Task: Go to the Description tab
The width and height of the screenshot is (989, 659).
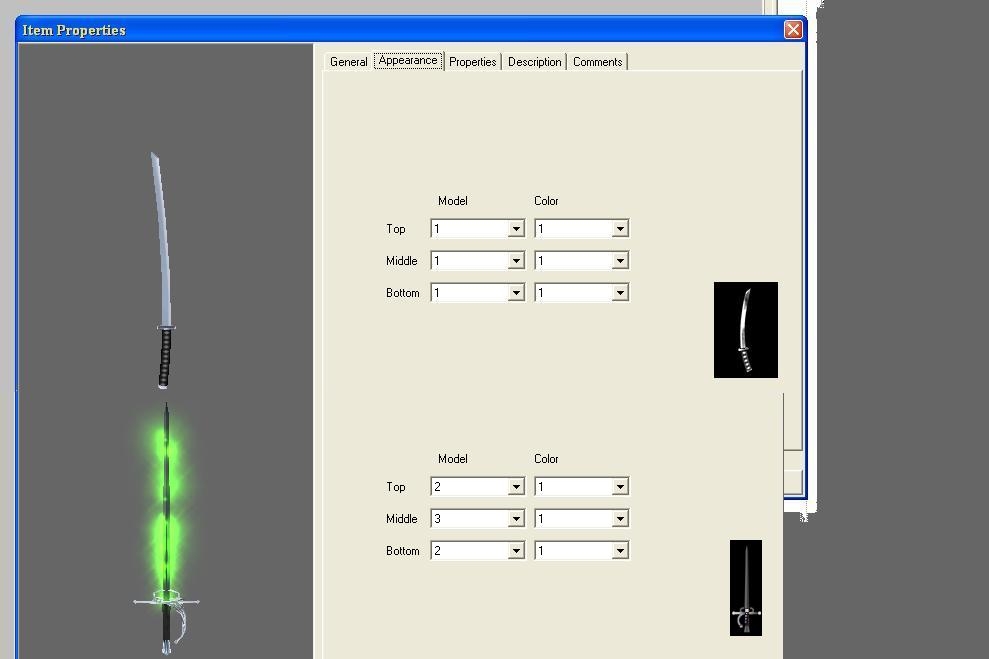Action: tap(534, 62)
